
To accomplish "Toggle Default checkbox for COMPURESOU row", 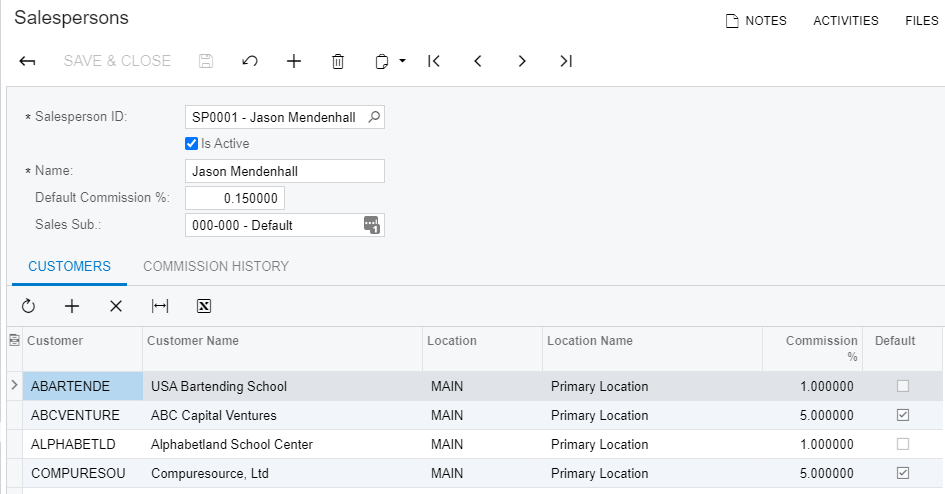I will coord(903,473).
